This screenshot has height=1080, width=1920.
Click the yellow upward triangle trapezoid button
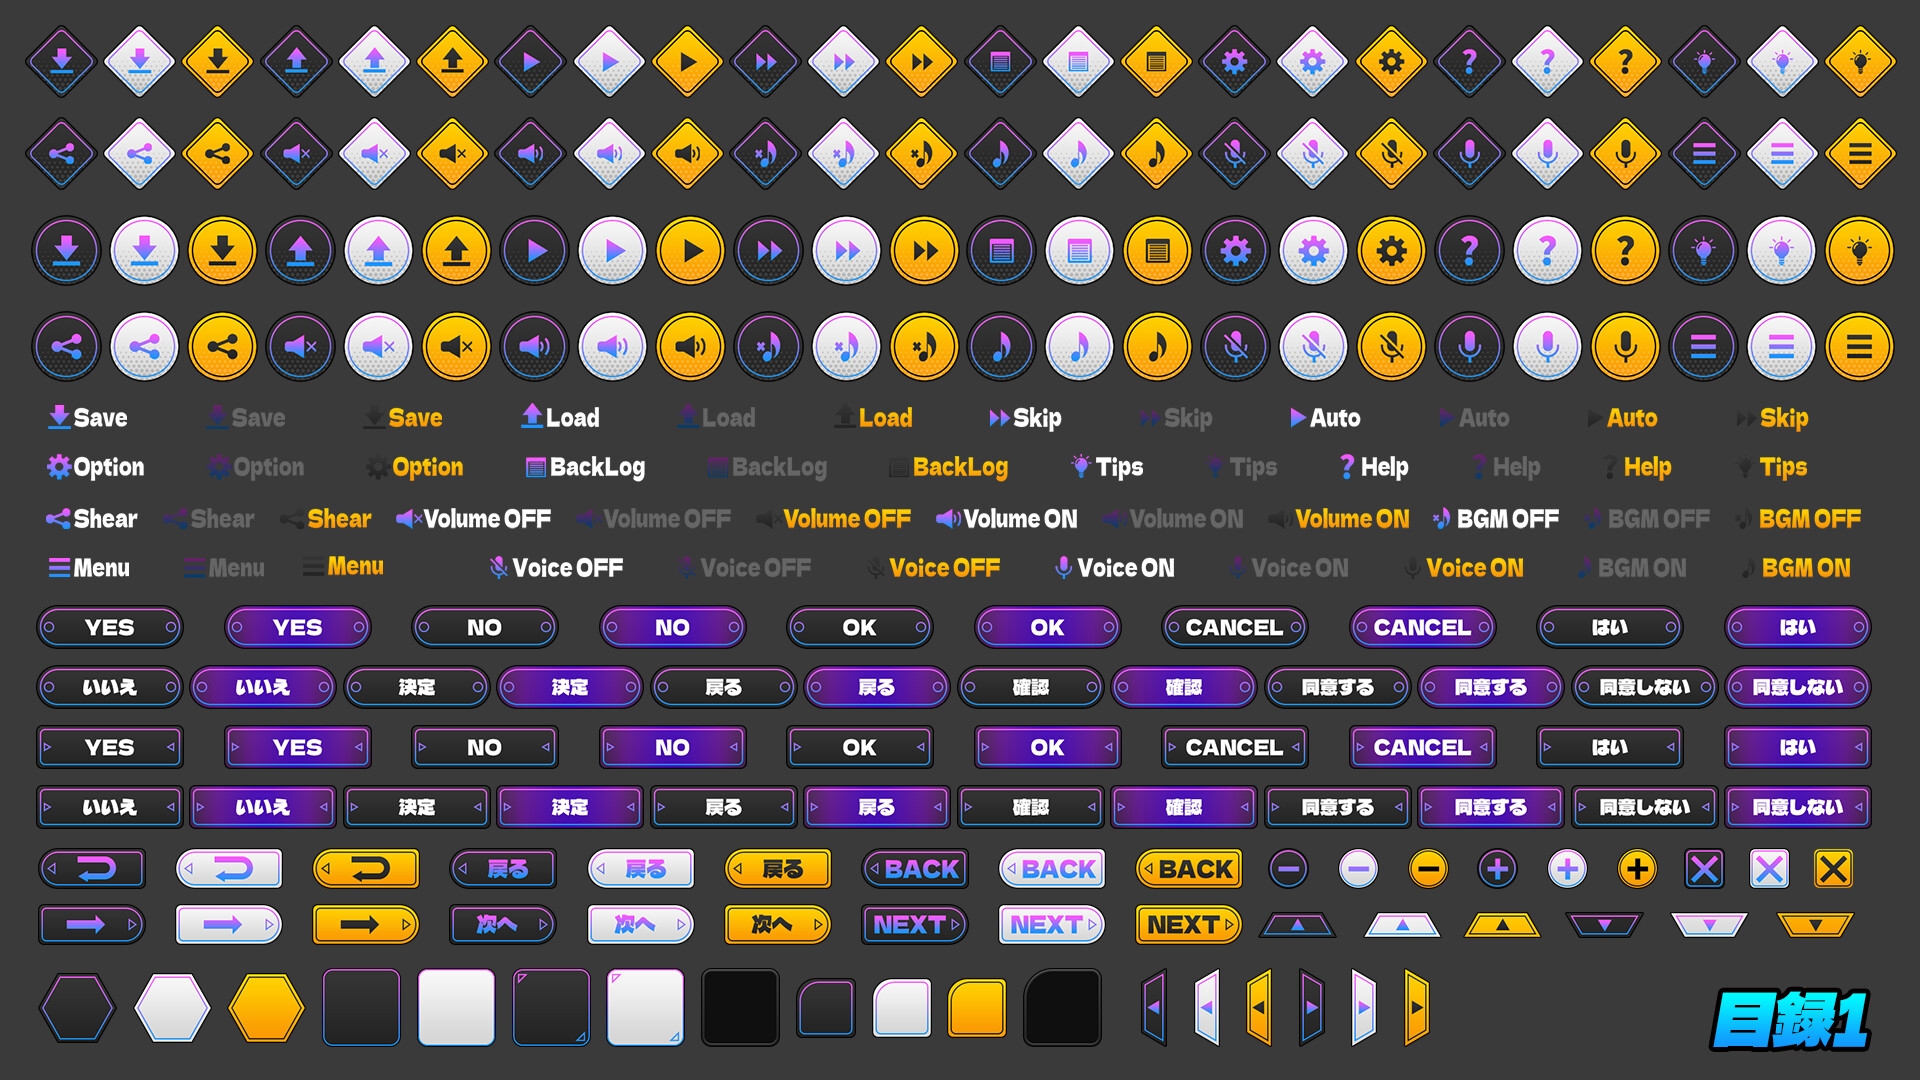click(1501, 926)
